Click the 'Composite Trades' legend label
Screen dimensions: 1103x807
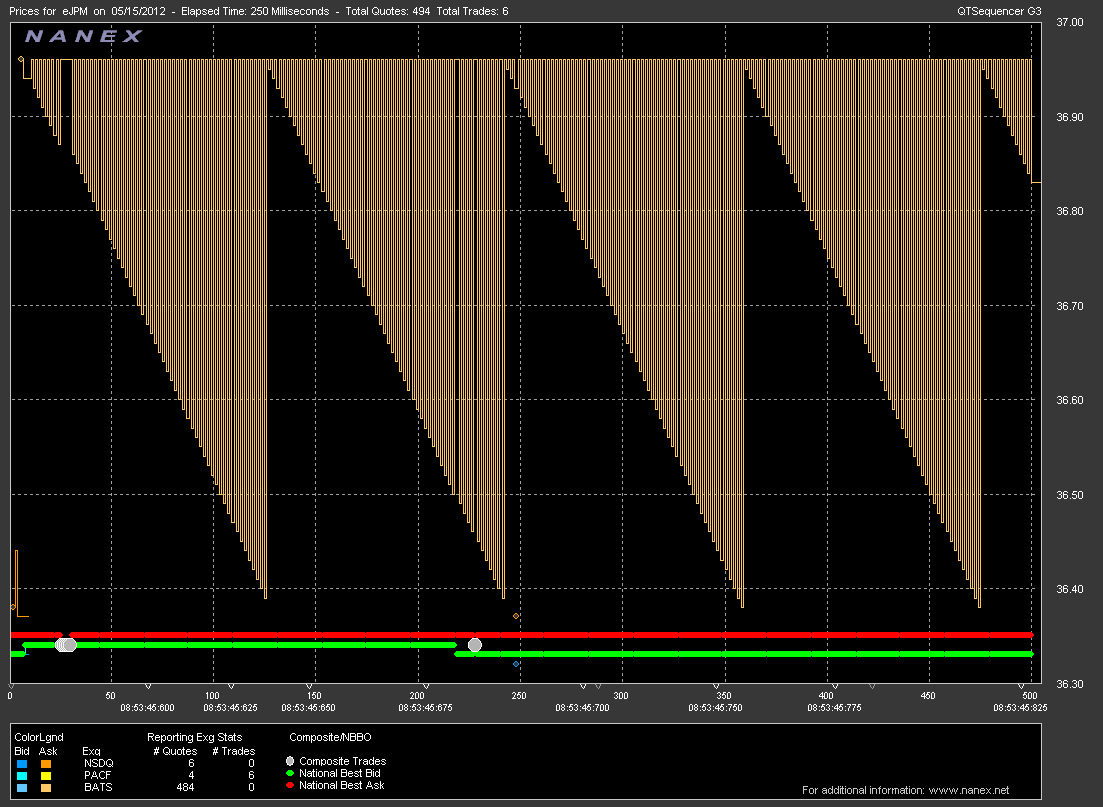pyautogui.click(x=343, y=761)
